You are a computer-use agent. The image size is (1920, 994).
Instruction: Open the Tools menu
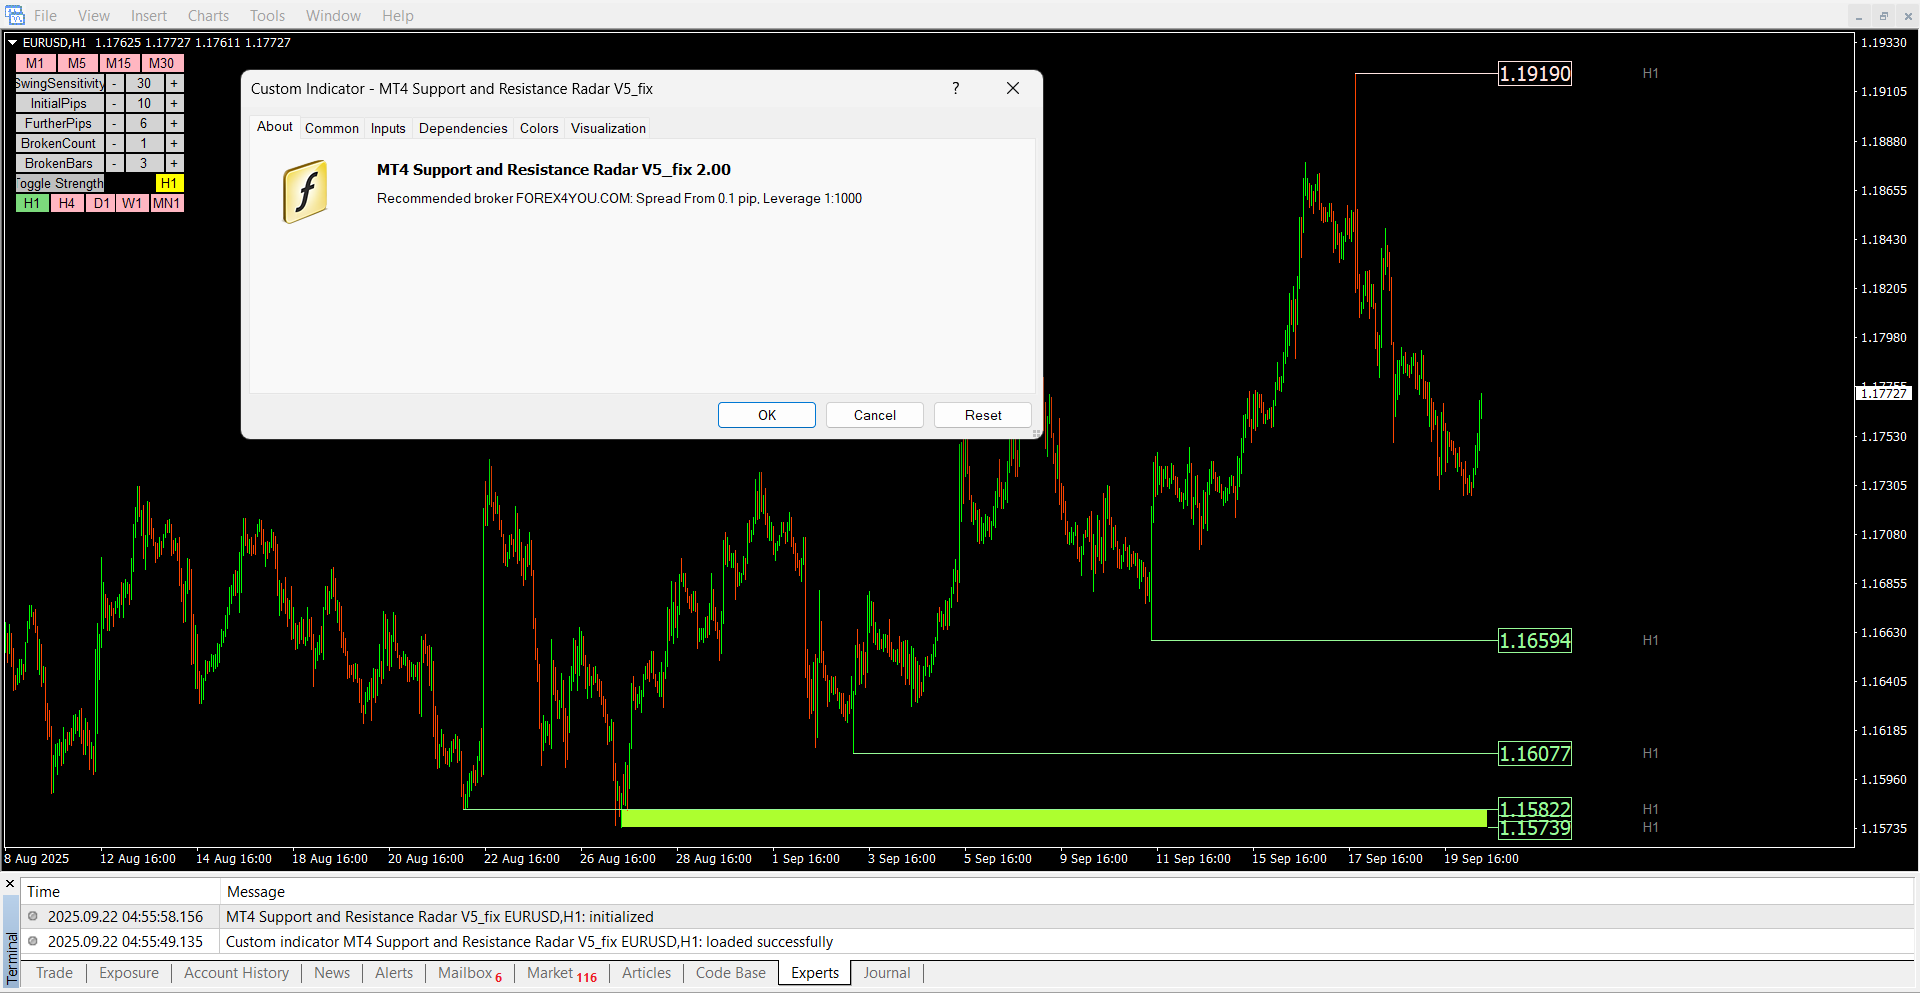[267, 15]
